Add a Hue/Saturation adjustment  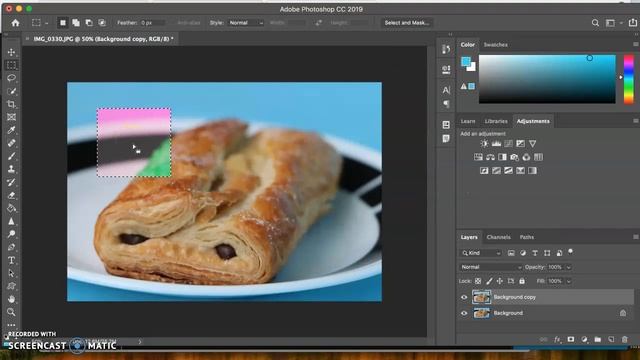point(478,157)
